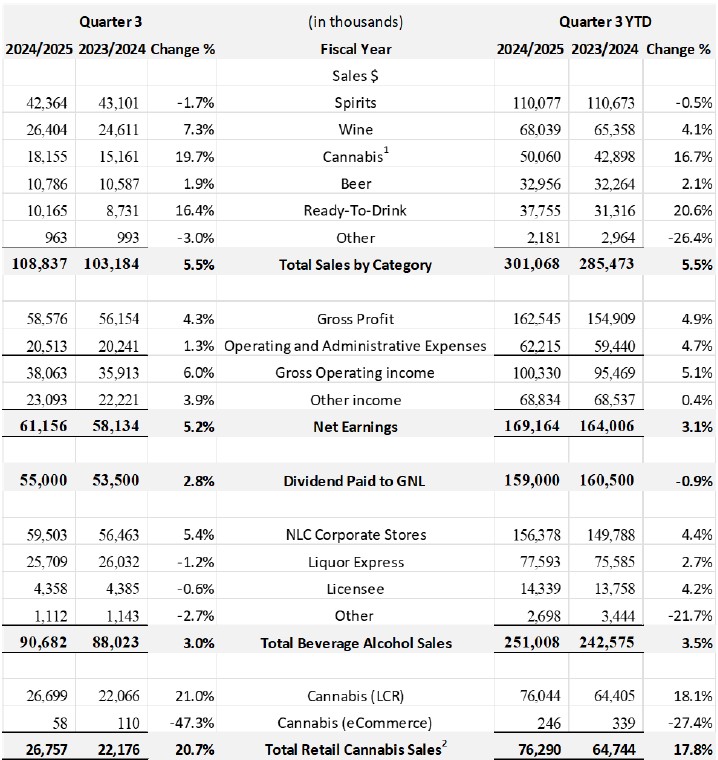Select the Fiscal Year header cell
This screenshot has width=718, height=760.
click(x=355, y=48)
